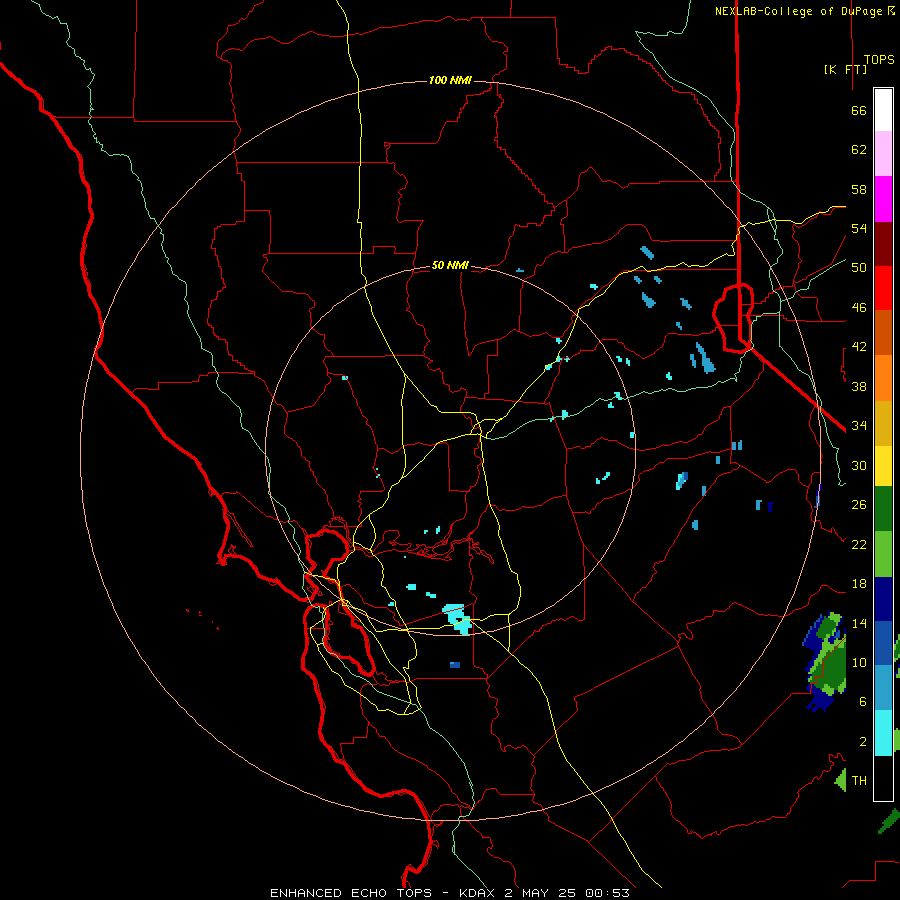
Task: Select the medium blue legend swatch
Action: coord(883,643)
